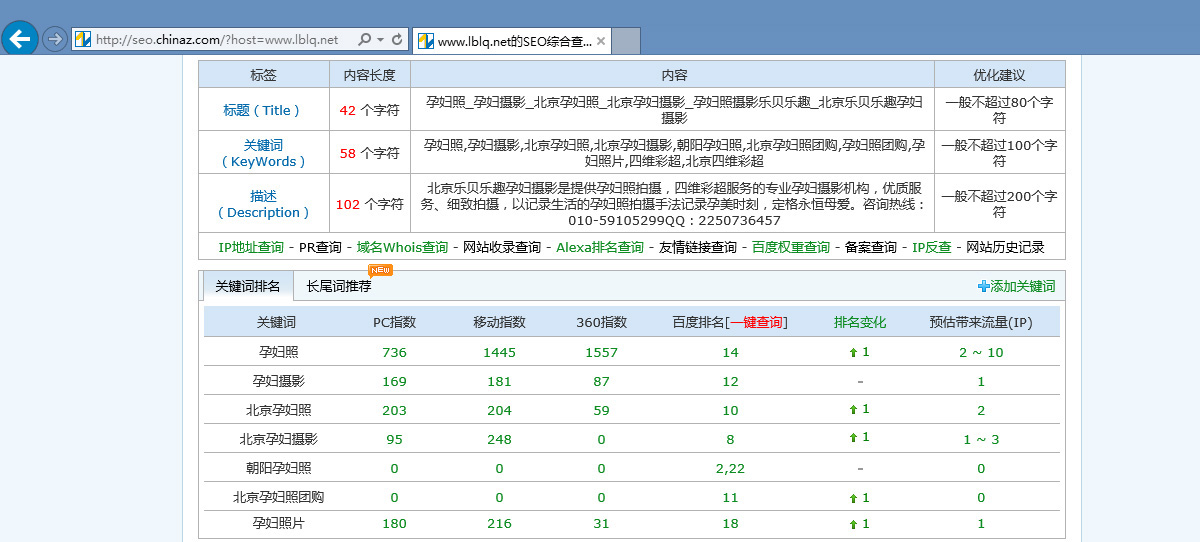Click the plus icon for 添加关键词
Screen dimensions: 1200x542
coord(983,286)
